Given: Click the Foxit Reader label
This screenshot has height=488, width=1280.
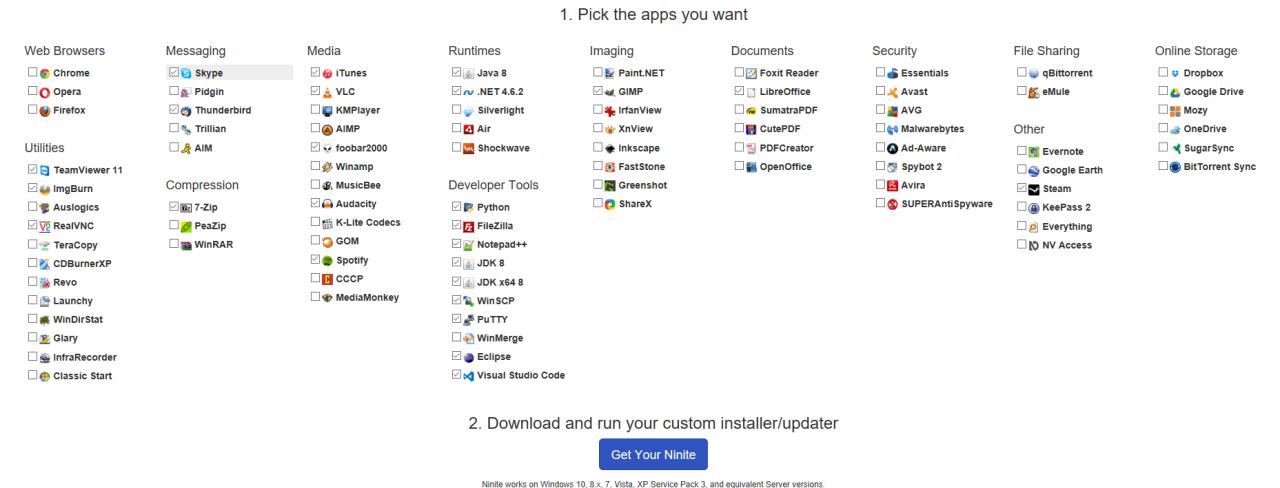Looking at the screenshot, I should (789, 73).
